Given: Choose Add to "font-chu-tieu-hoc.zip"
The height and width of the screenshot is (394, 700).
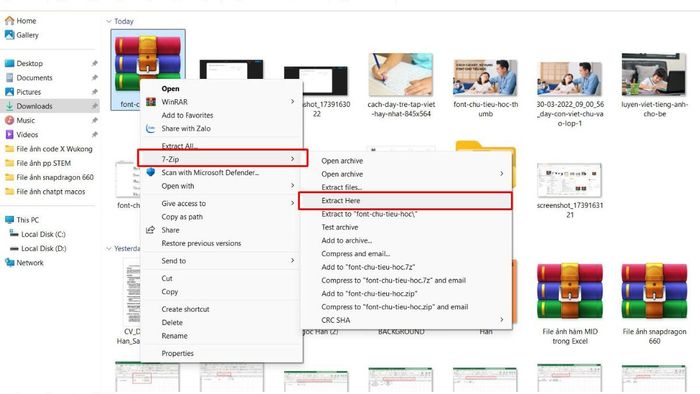Looking at the screenshot, I should click(x=369, y=294).
